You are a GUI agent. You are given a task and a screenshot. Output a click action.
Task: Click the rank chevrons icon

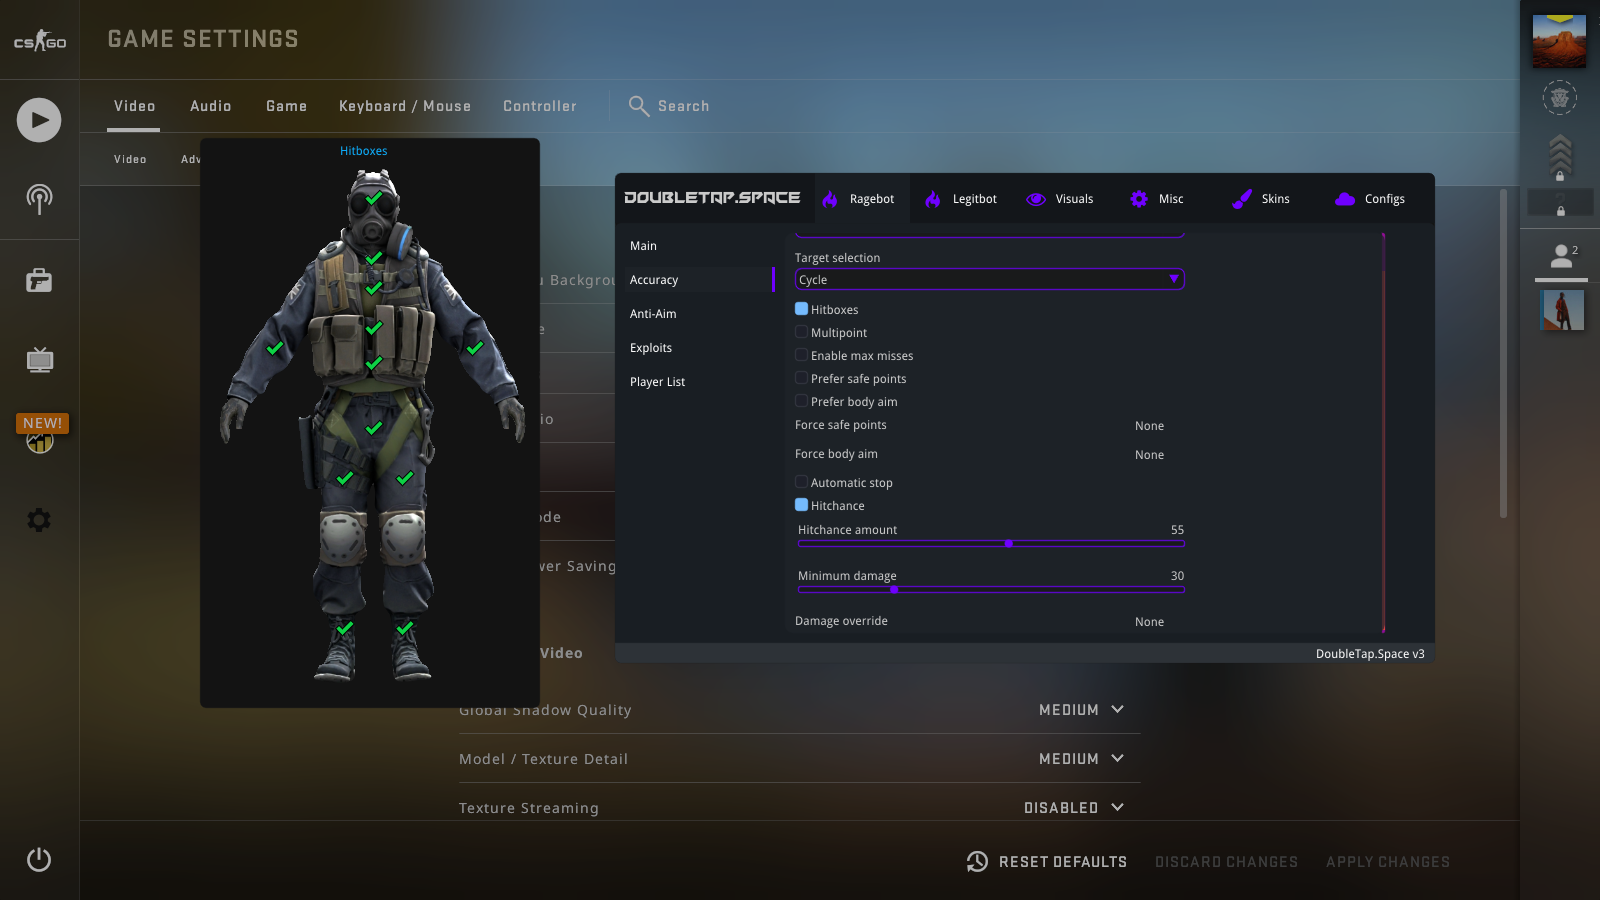1560,157
